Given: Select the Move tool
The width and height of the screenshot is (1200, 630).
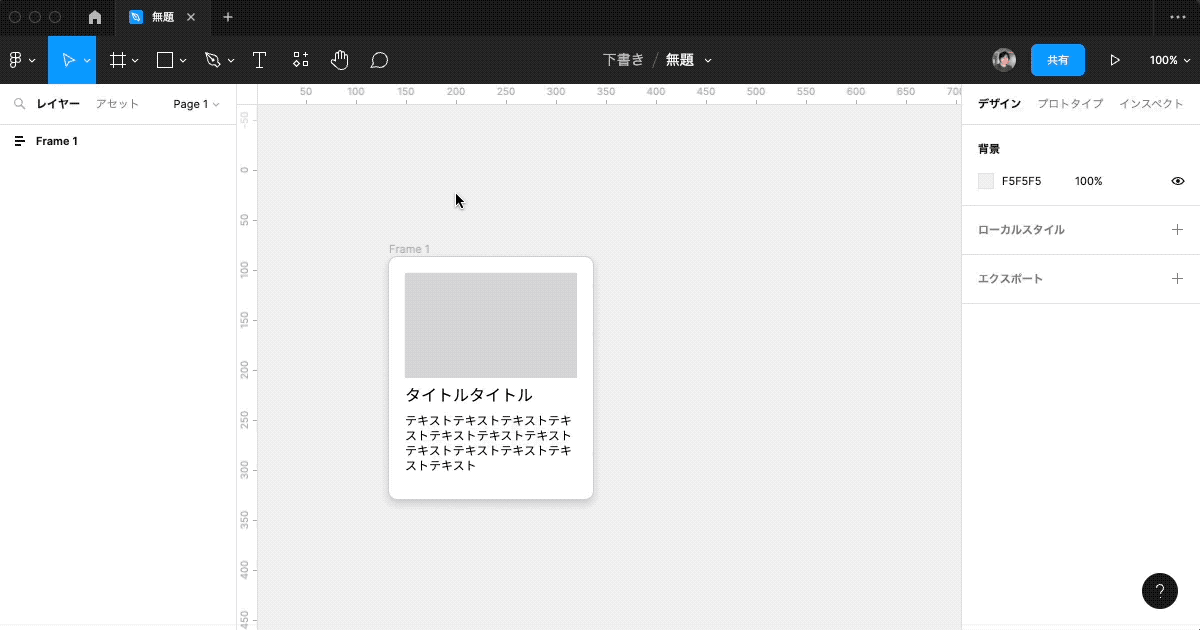Looking at the screenshot, I should [x=68, y=60].
